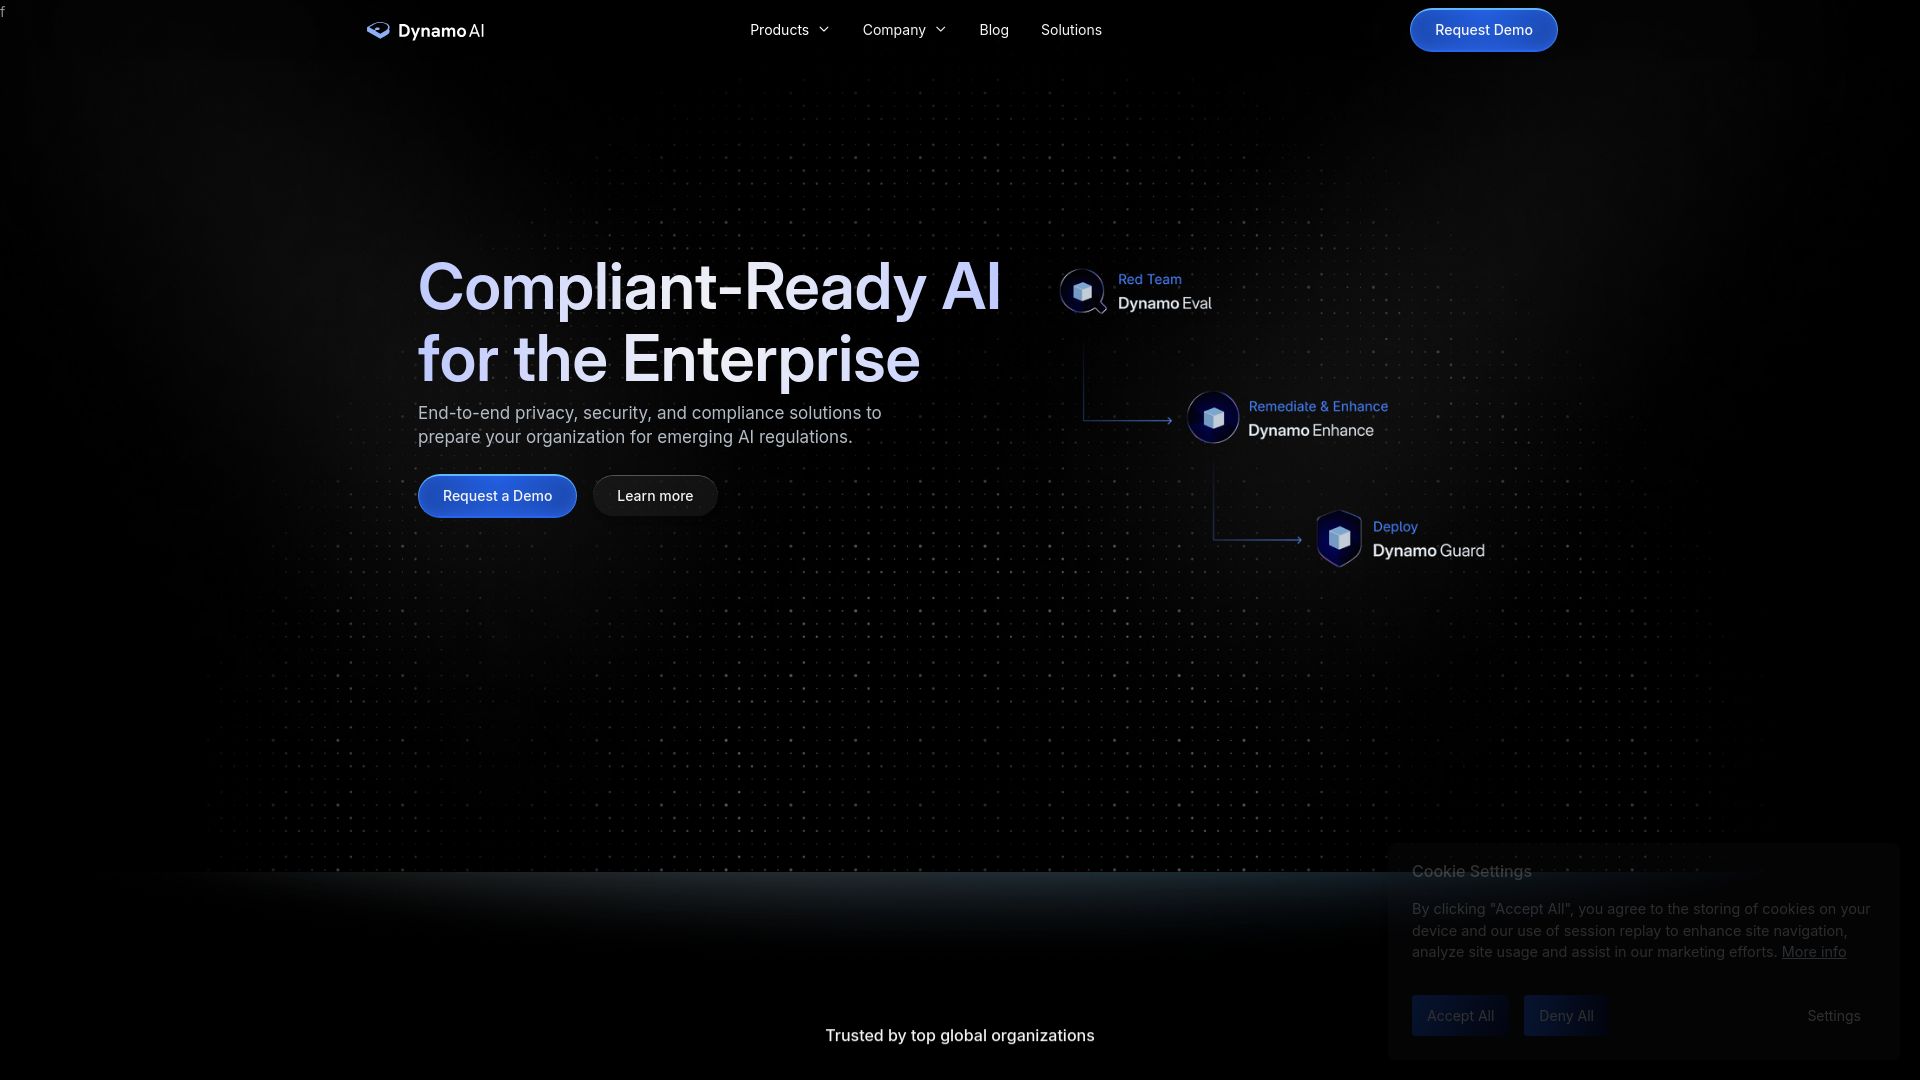Go to the Blog page
The width and height of the screenshot is (1920, 1080).
coord(993,30)
